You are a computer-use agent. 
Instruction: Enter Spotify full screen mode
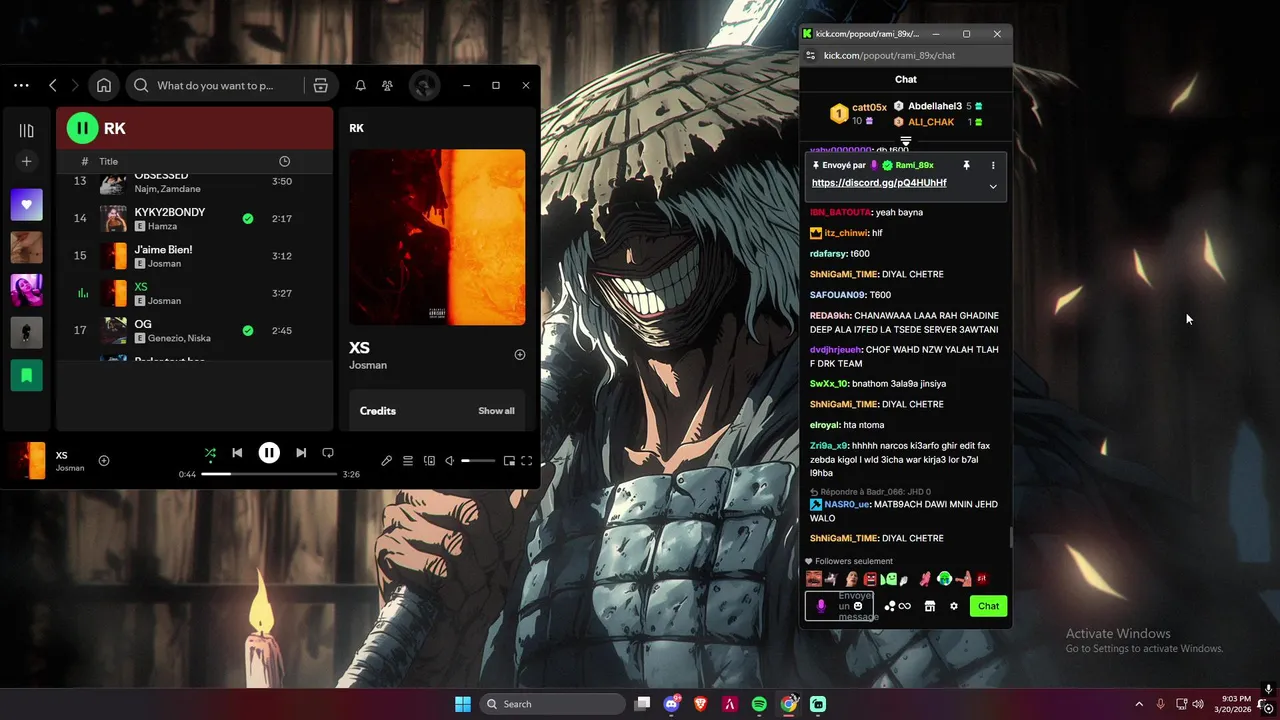[527, 461]
